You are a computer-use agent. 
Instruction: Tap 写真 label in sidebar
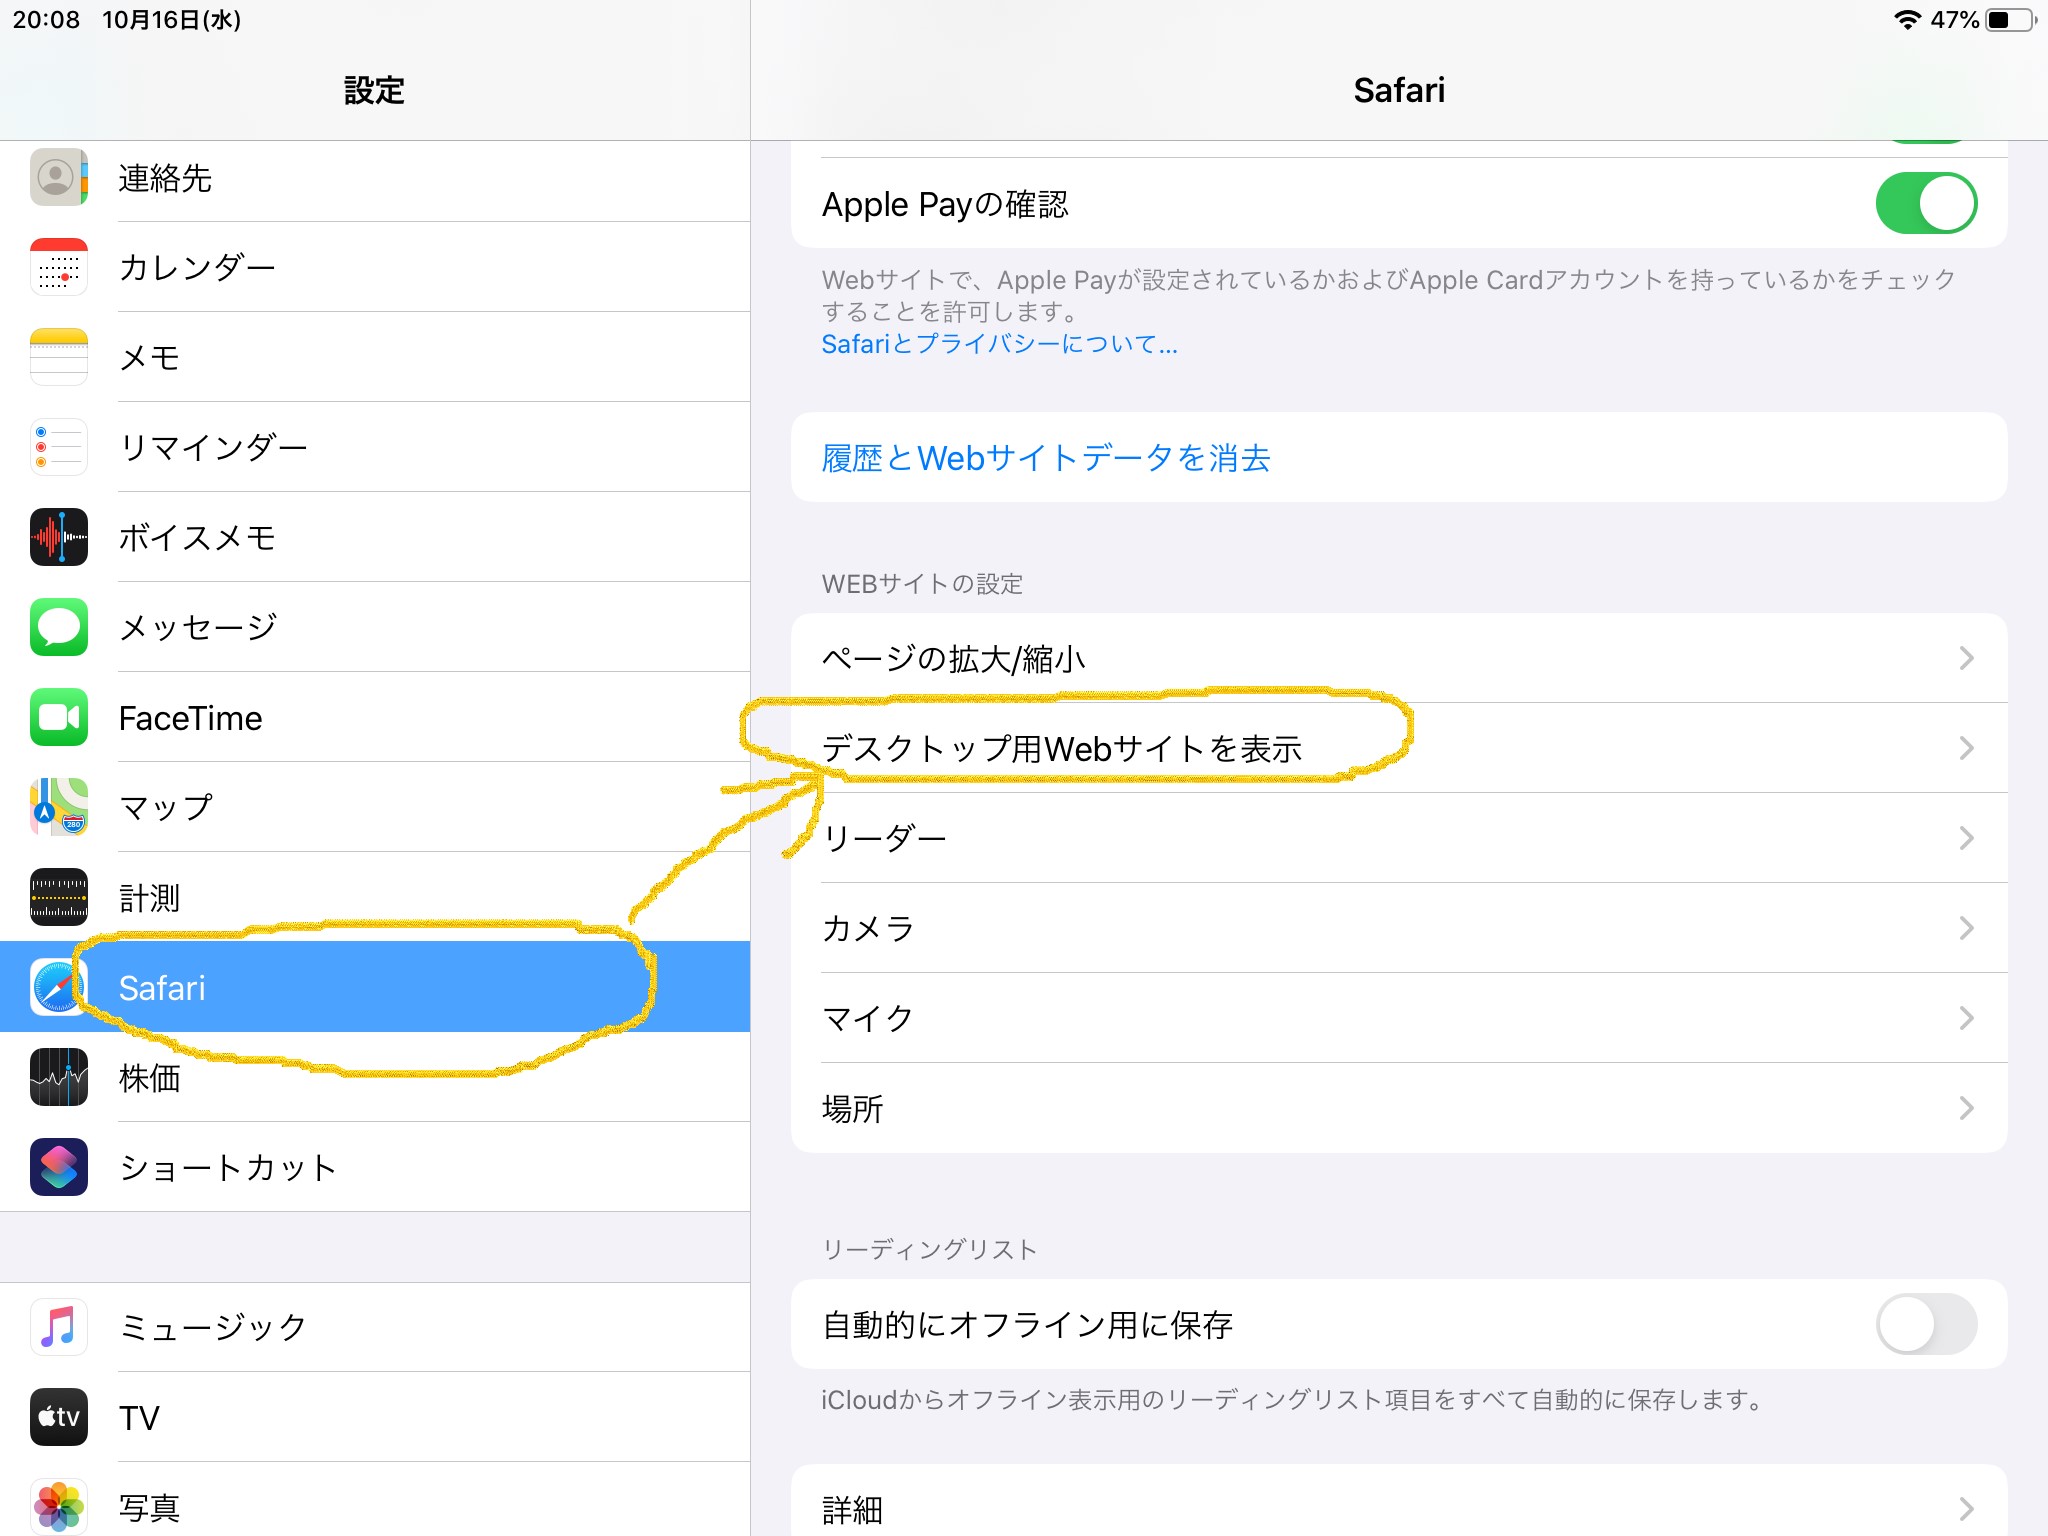coord(149,1507)
